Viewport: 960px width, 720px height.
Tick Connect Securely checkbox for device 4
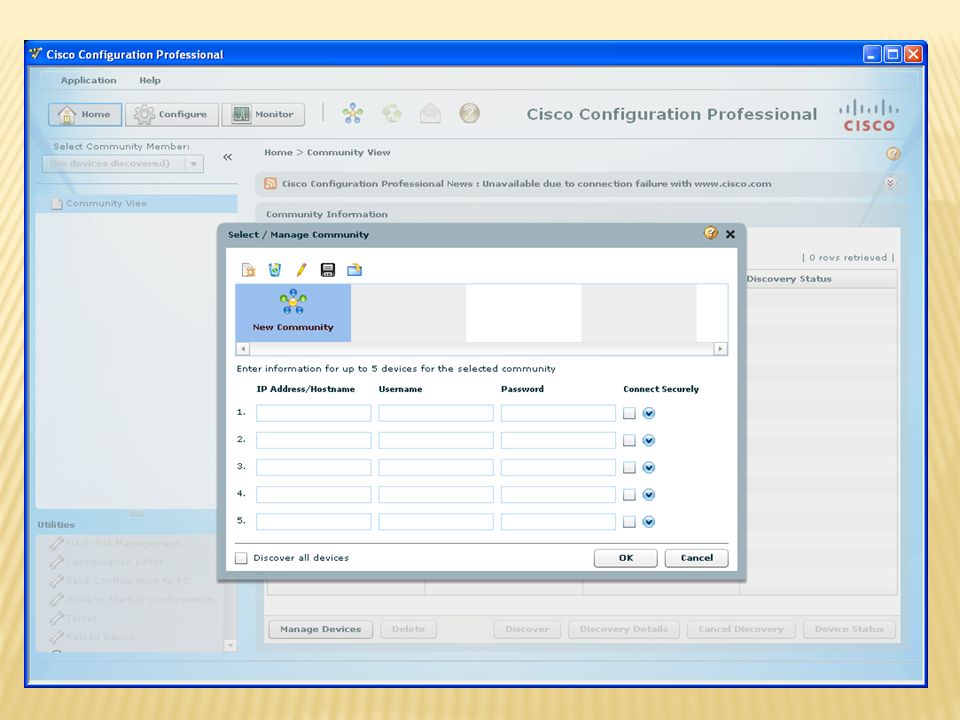point(629,495)
